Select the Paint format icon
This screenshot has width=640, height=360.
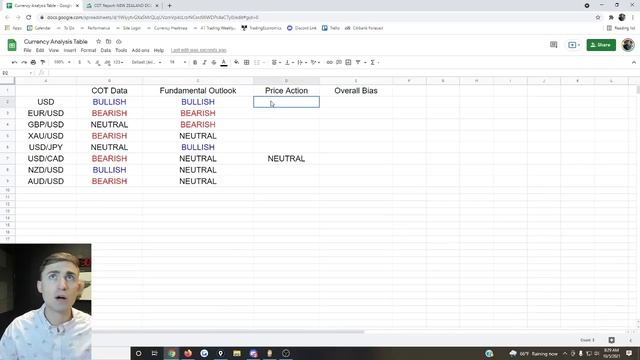[x=42, y=62]
